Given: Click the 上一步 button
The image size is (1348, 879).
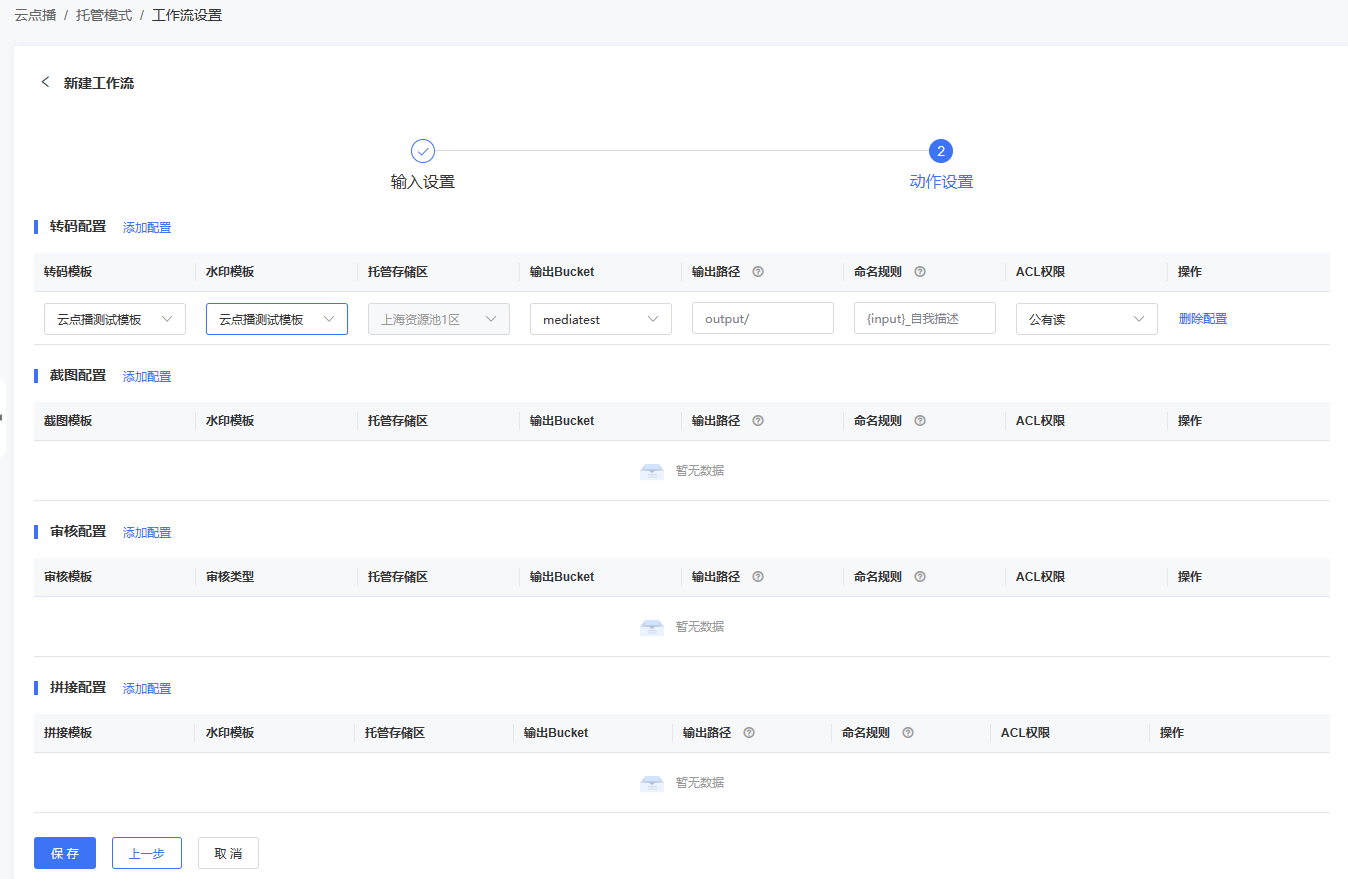Looking at the screenshot, I should (x=147, y=853).
